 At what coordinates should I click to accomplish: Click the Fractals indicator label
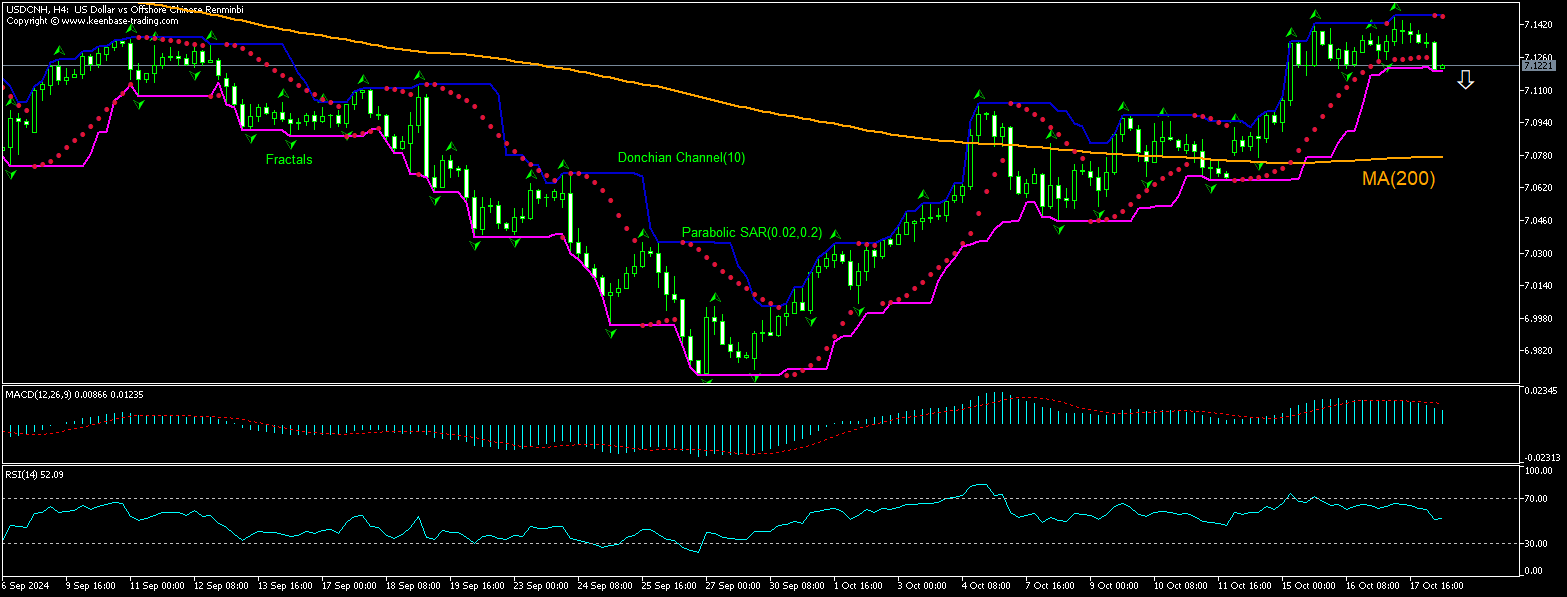pos(288,159)
